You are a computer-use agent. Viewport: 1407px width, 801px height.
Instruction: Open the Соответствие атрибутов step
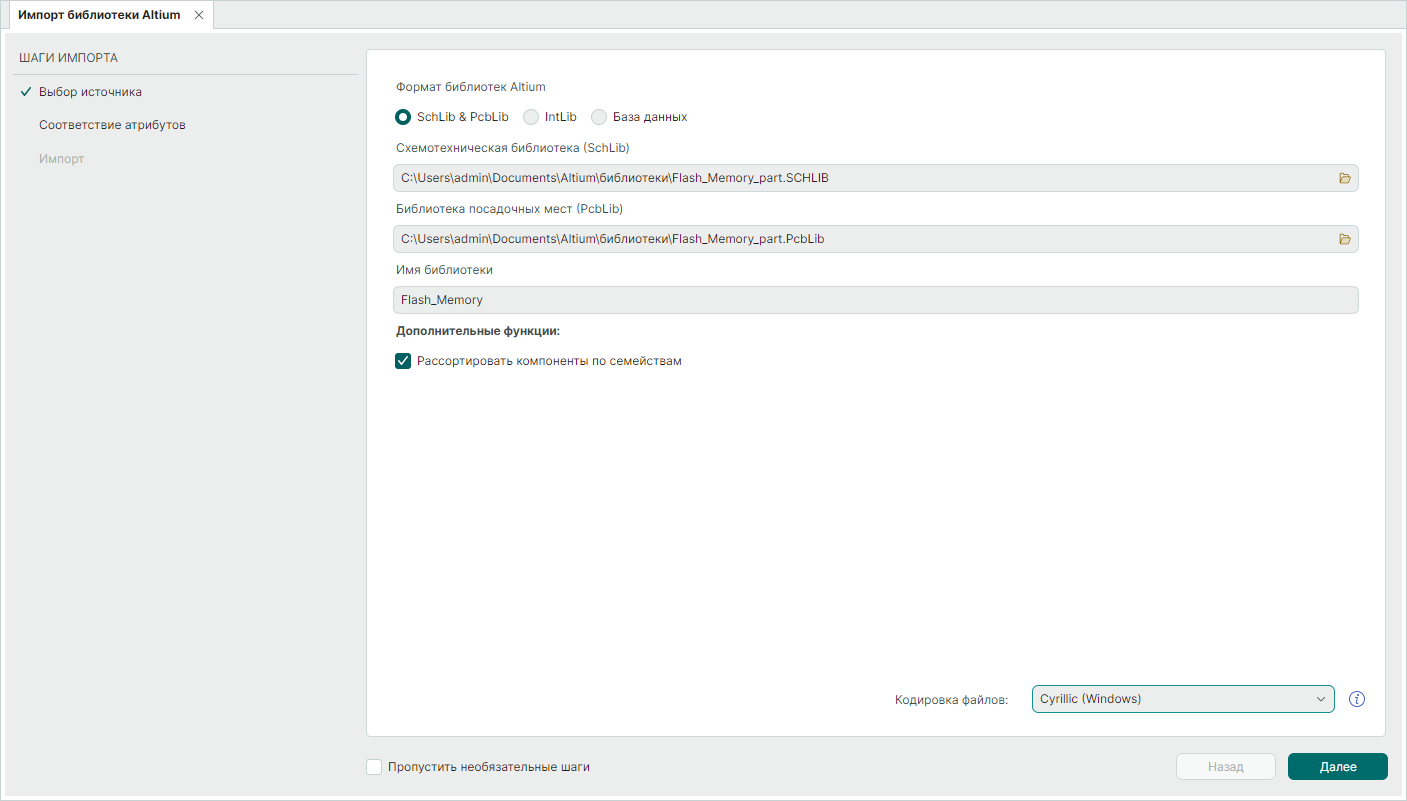(x=112, y=125)
